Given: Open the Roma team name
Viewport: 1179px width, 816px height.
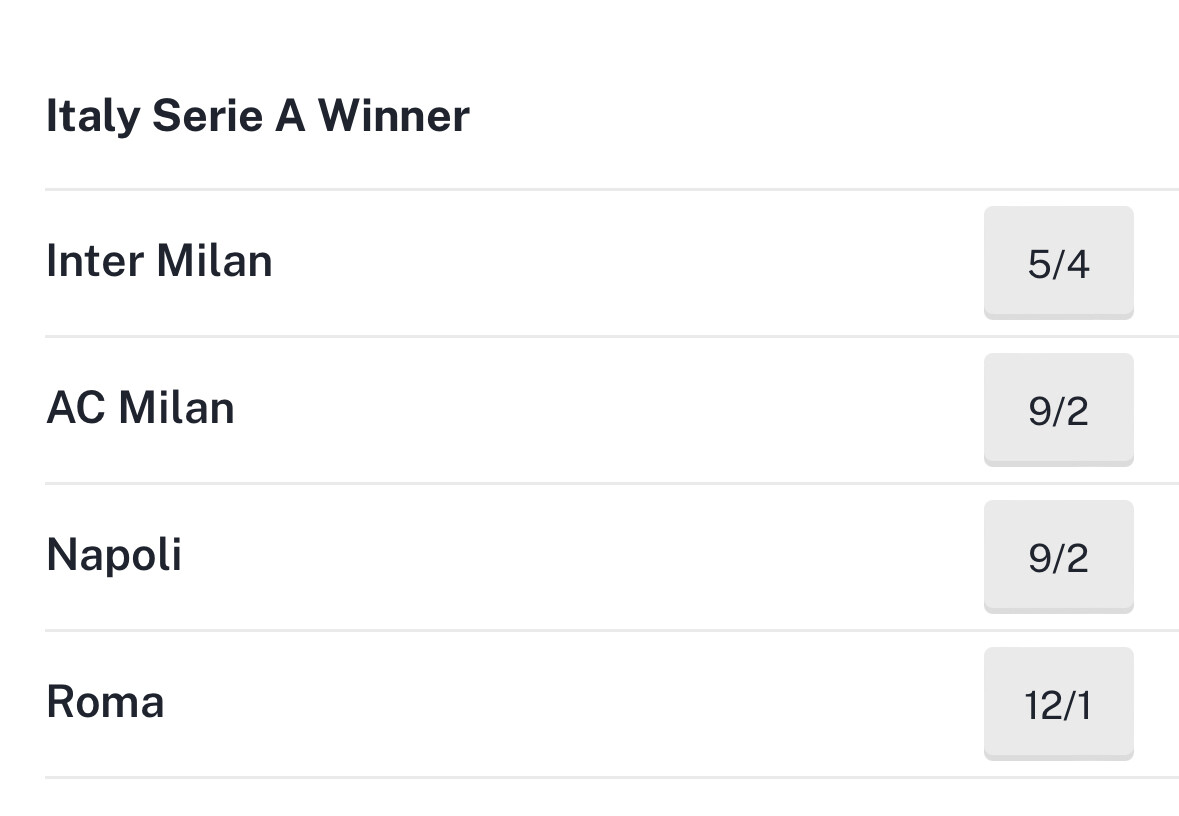Looking at the screenshot, I should [x=105, y=702].
